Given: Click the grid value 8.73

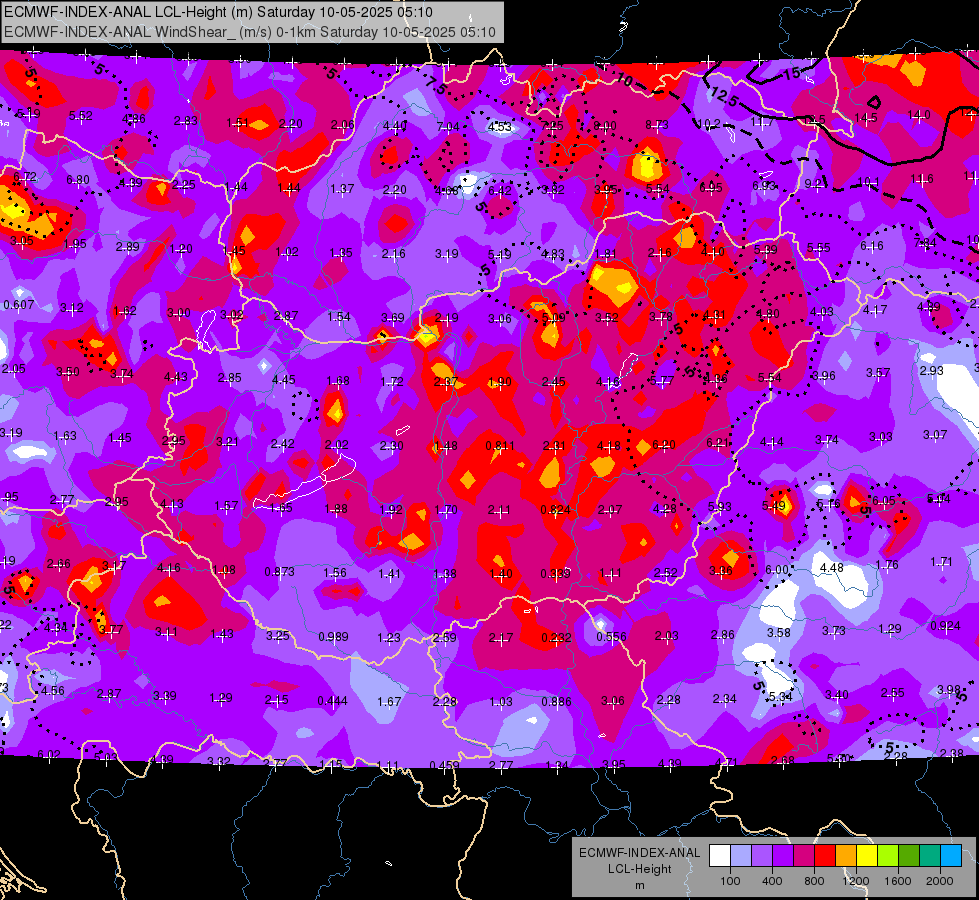Looking at the screenshot, I should click(657, 126).
